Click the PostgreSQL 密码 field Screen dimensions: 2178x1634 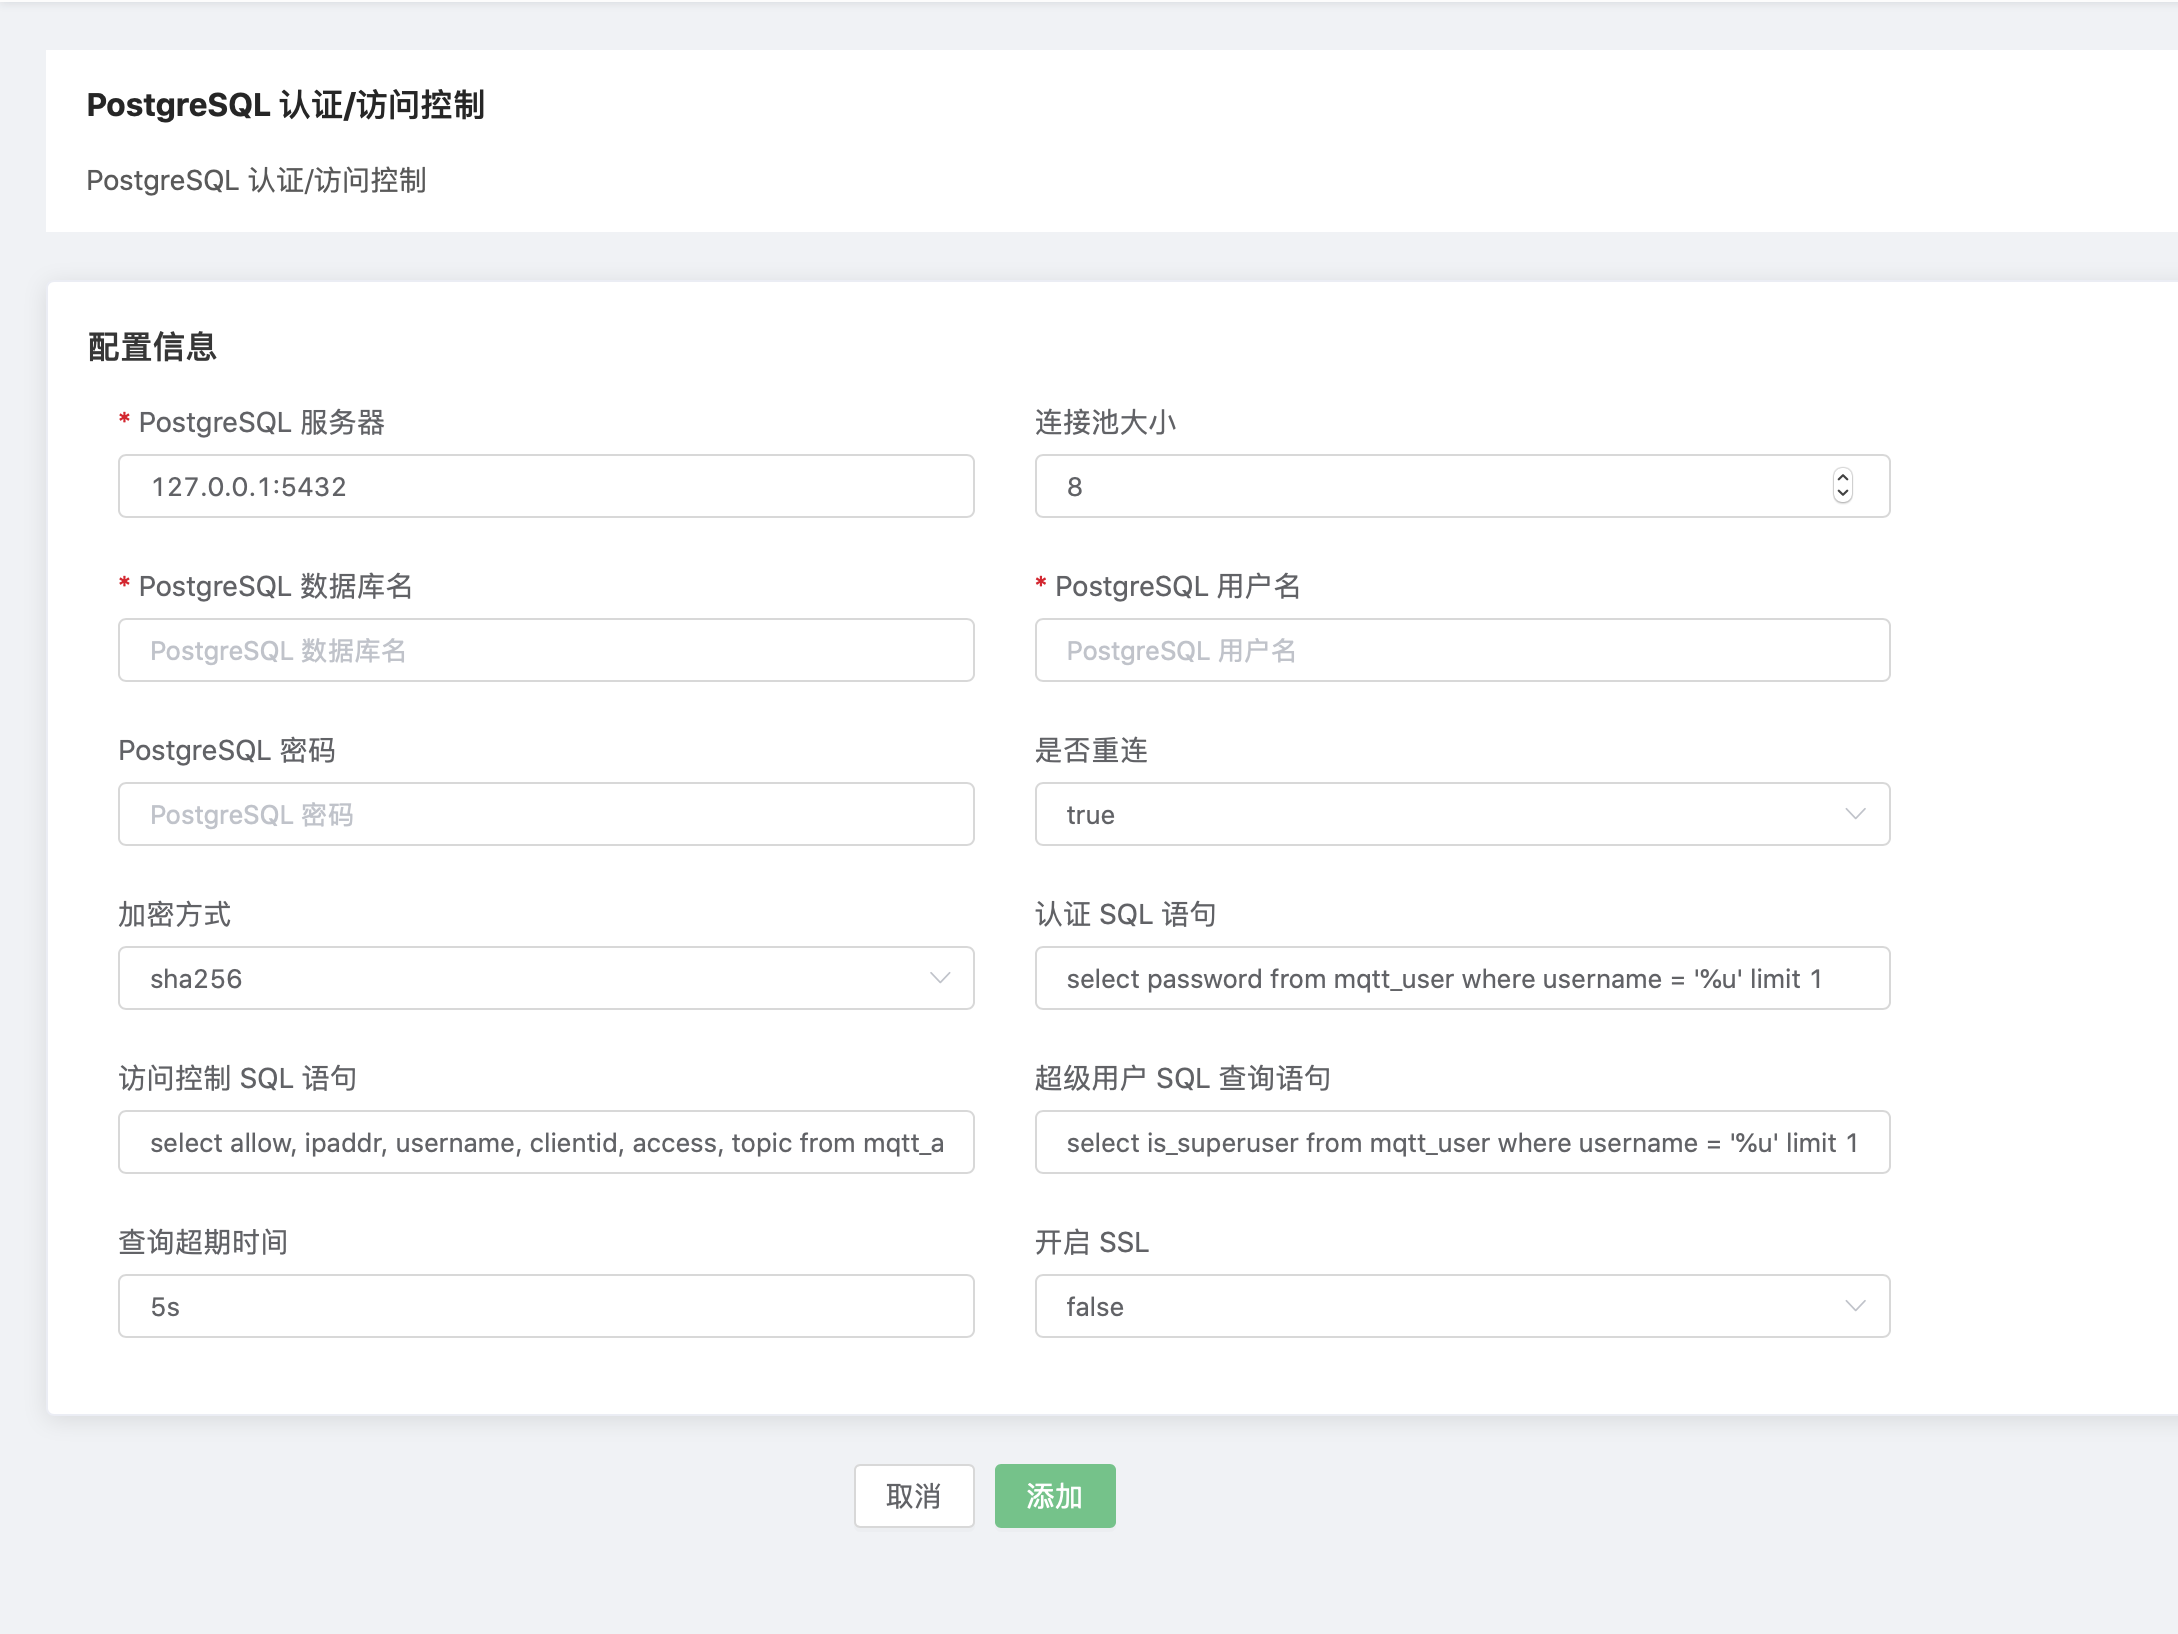(545, 814)
